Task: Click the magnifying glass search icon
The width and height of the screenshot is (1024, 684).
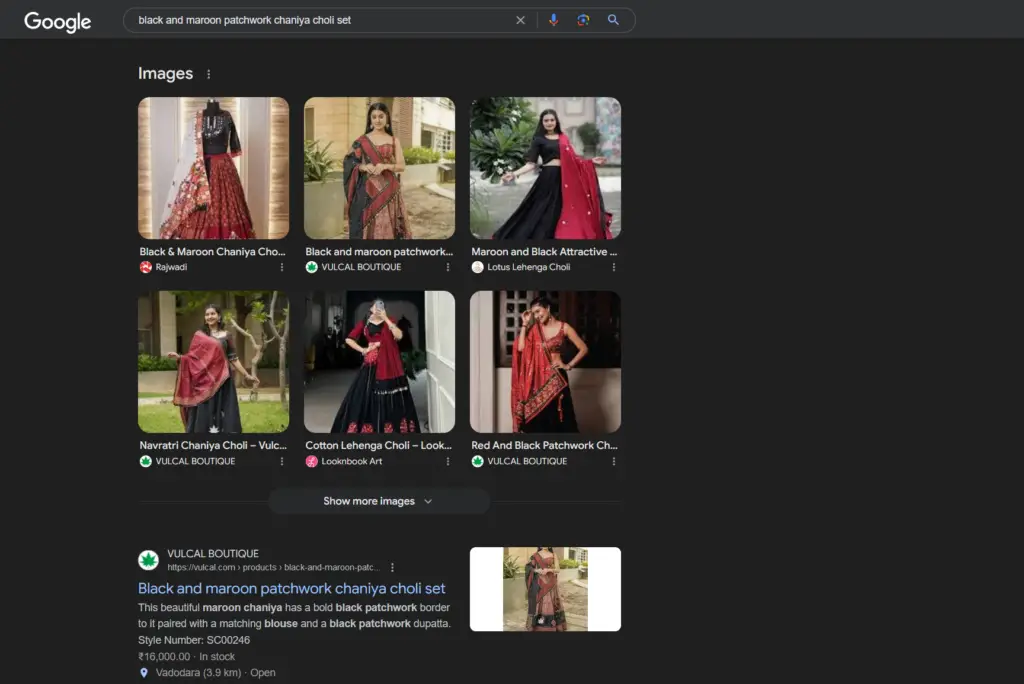Action: (x=613, y=20)
